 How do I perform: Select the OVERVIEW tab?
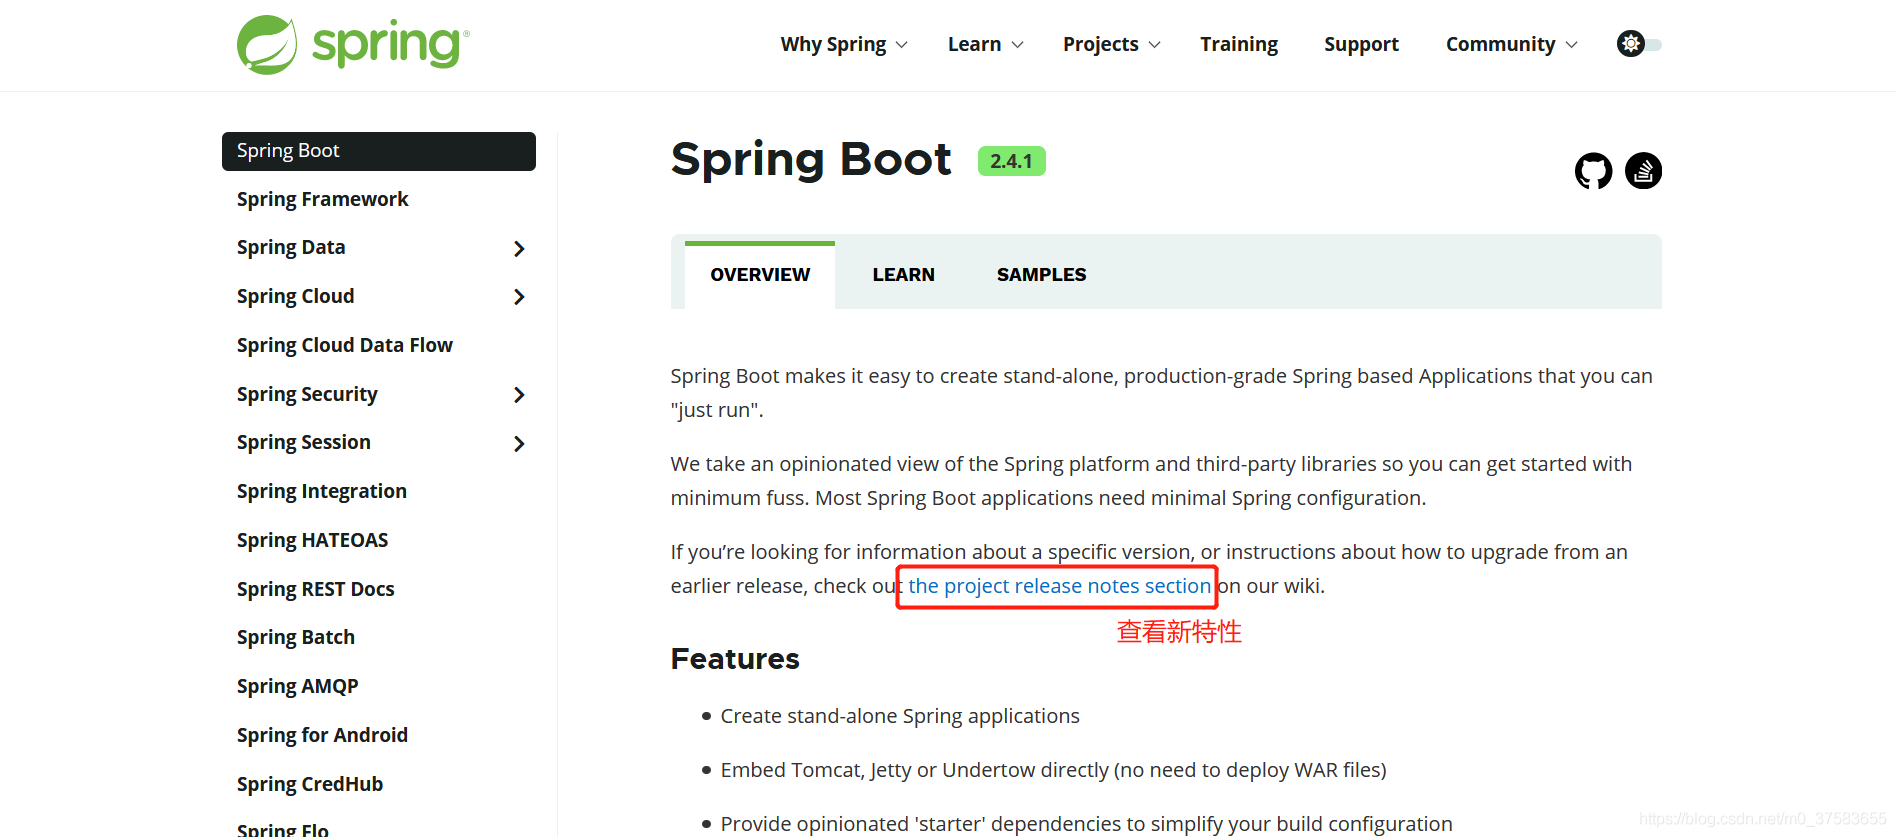click(x=760, y=275)
